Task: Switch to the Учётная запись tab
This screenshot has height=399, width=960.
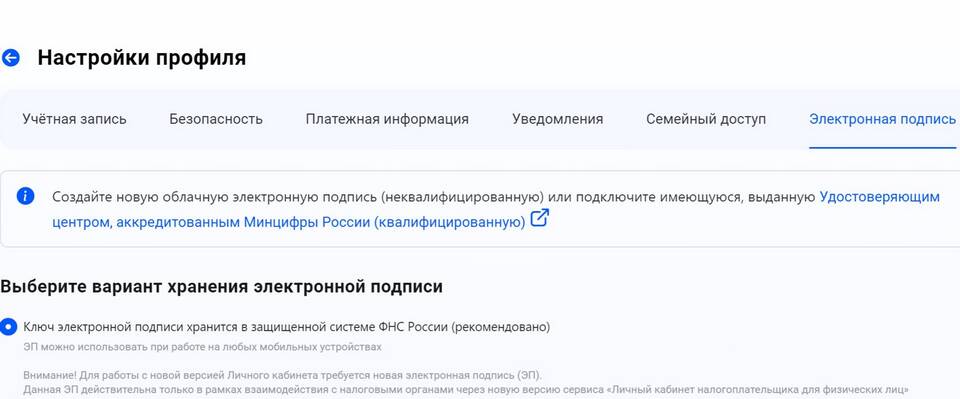Action: click(x=74, y=119)
